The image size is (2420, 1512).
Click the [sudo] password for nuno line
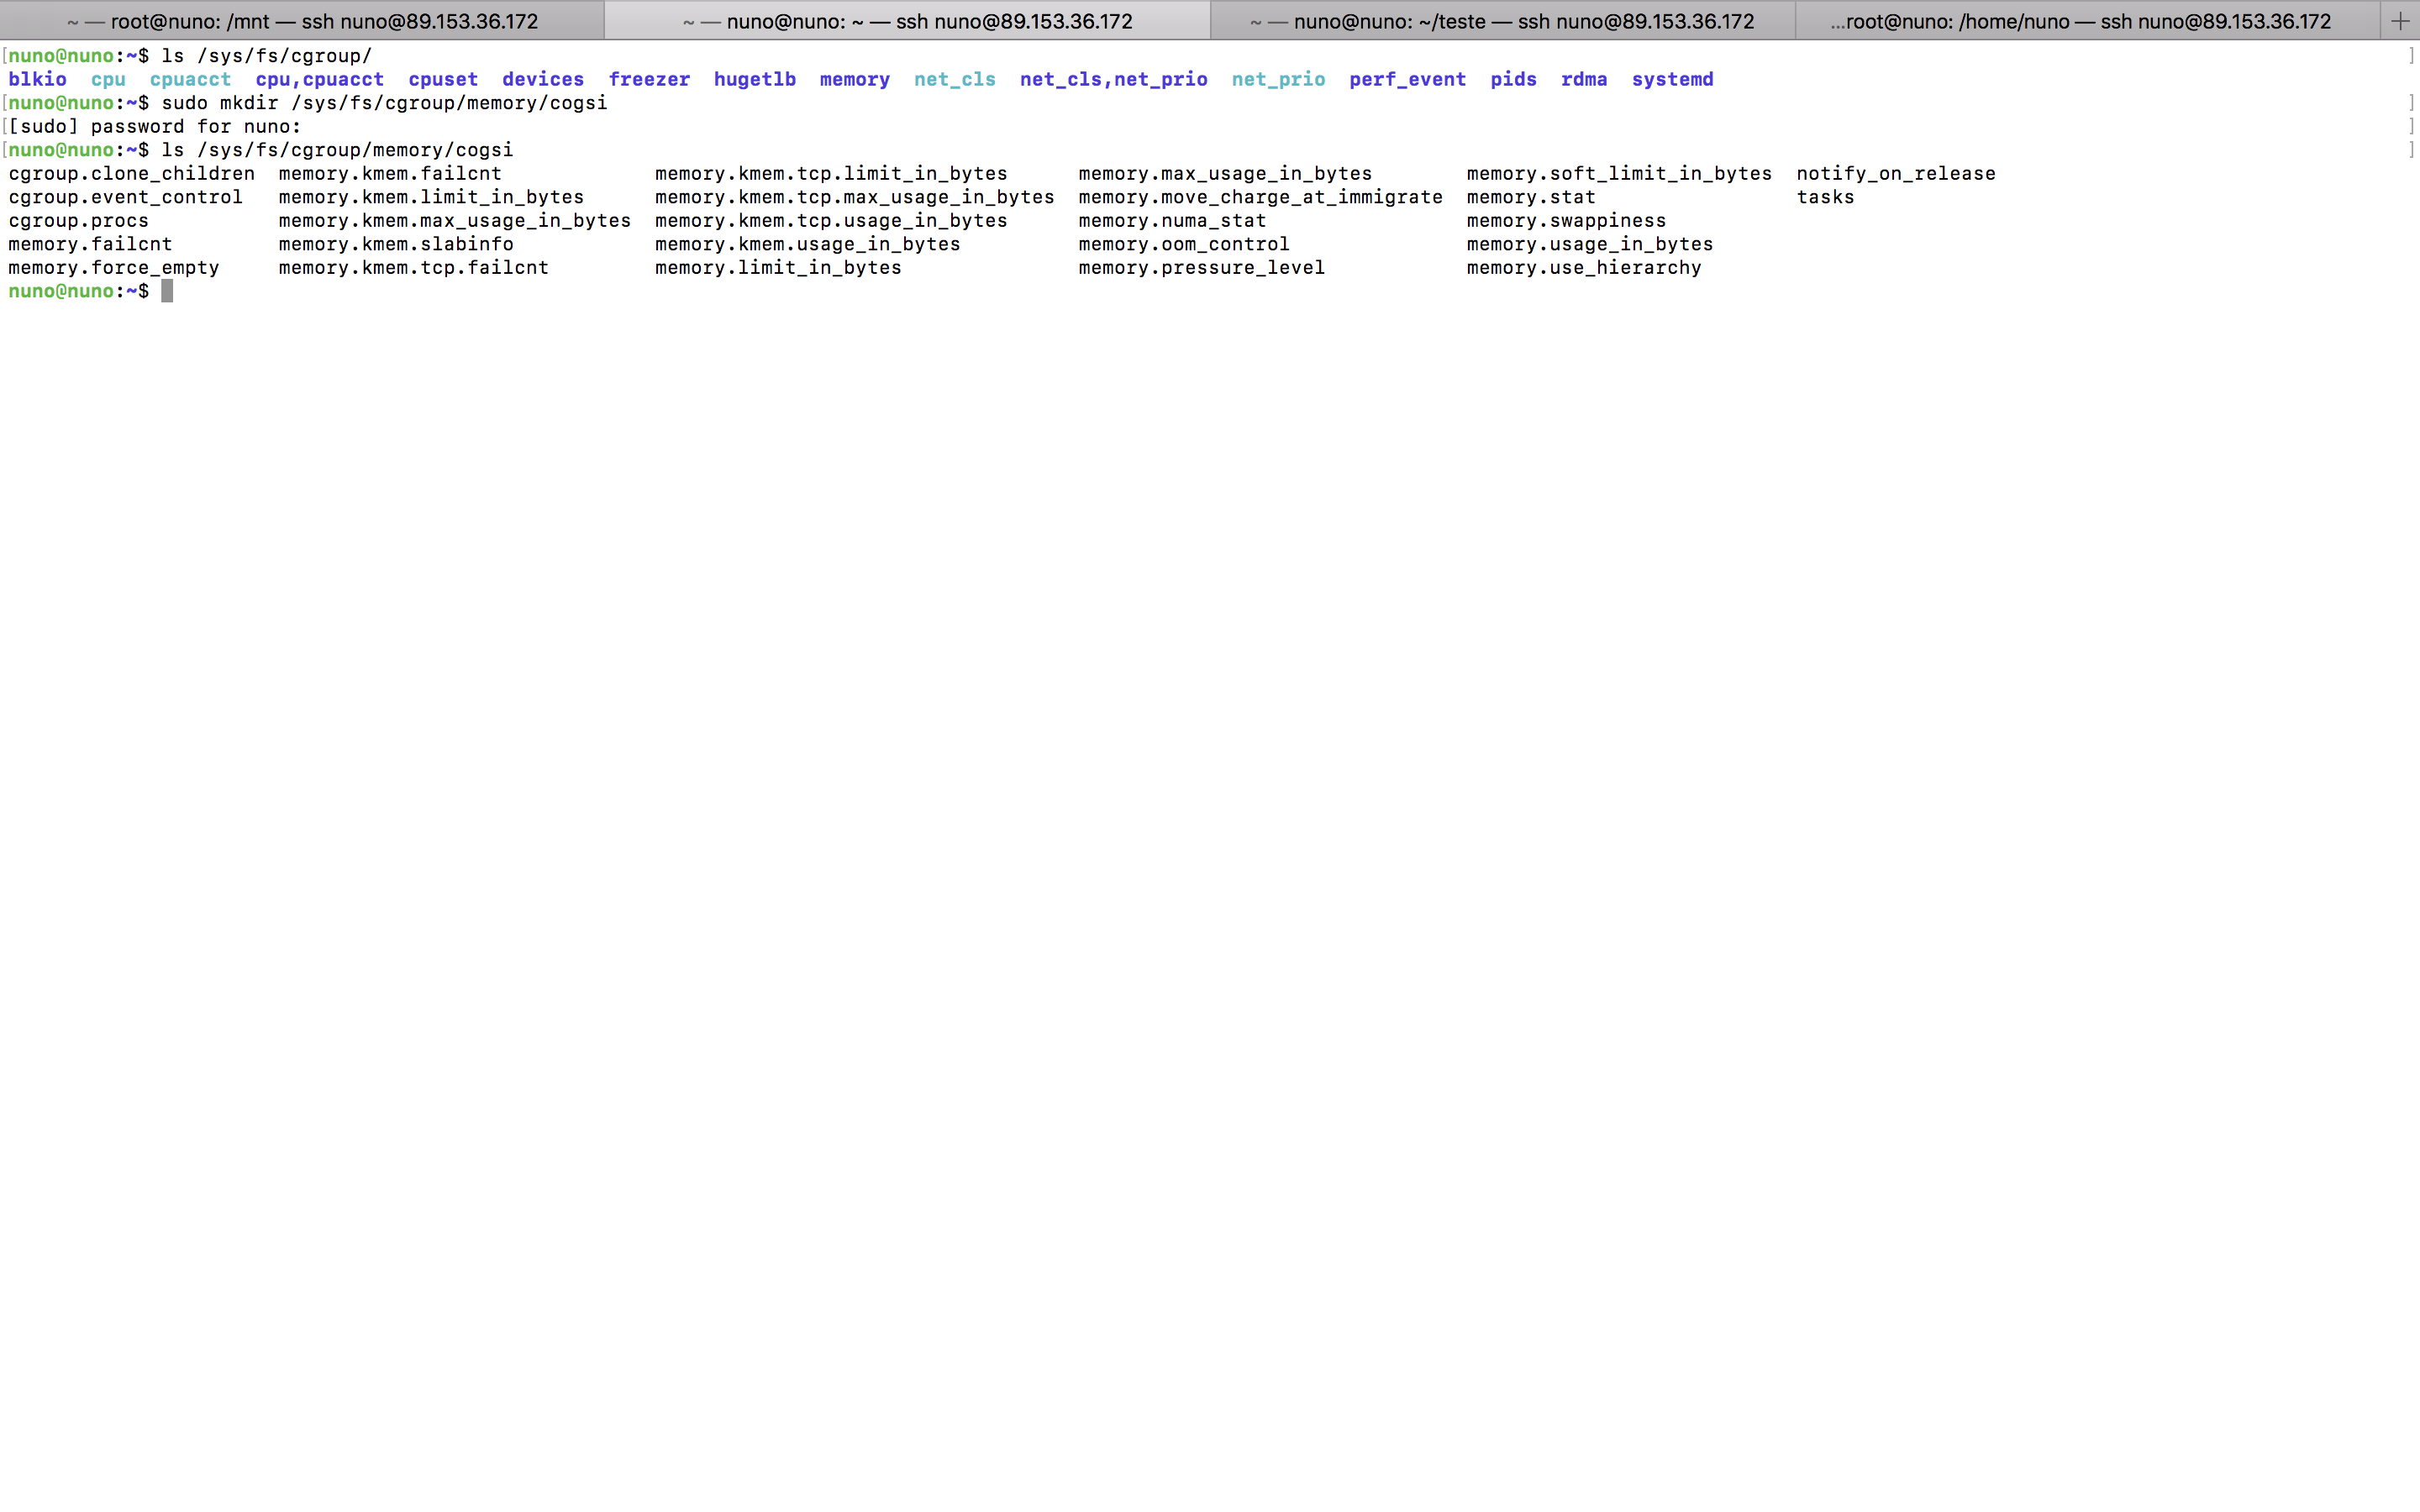[x=155, y=126]
